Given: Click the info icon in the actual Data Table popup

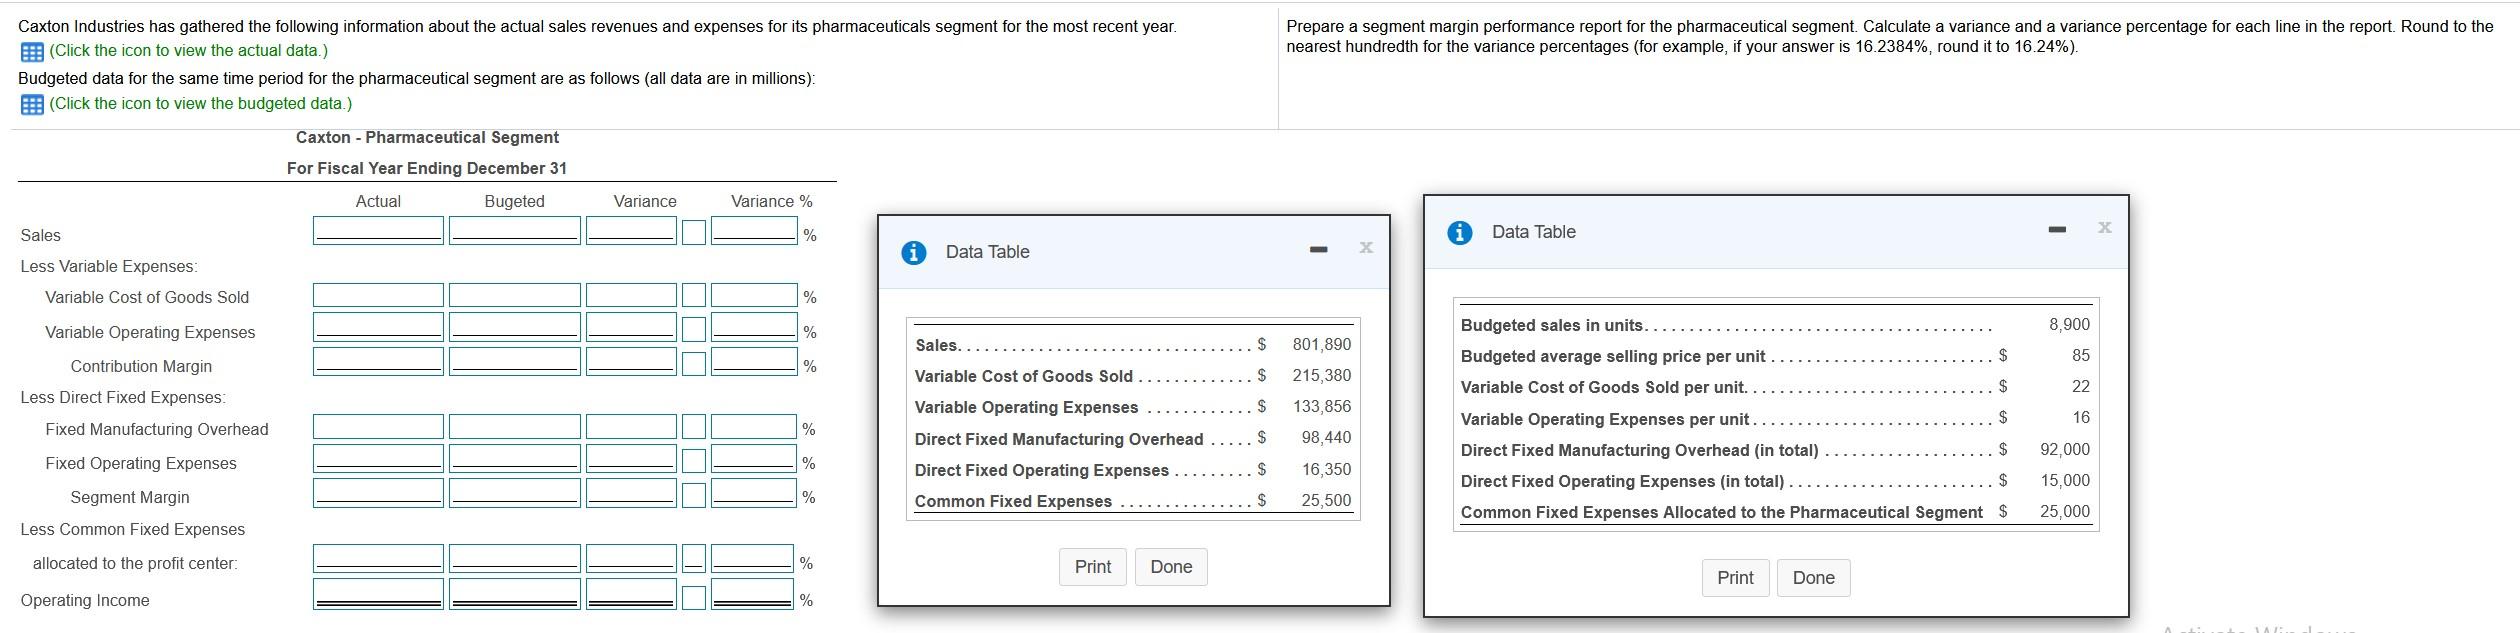Looking at the screenshot, I should 913,253.
